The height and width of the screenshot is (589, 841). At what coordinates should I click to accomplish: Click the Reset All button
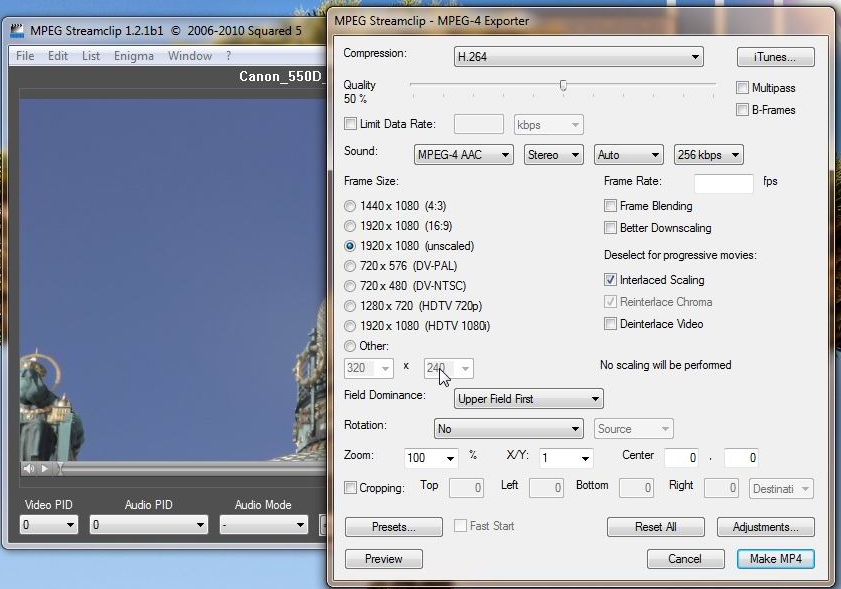[655, 527]
